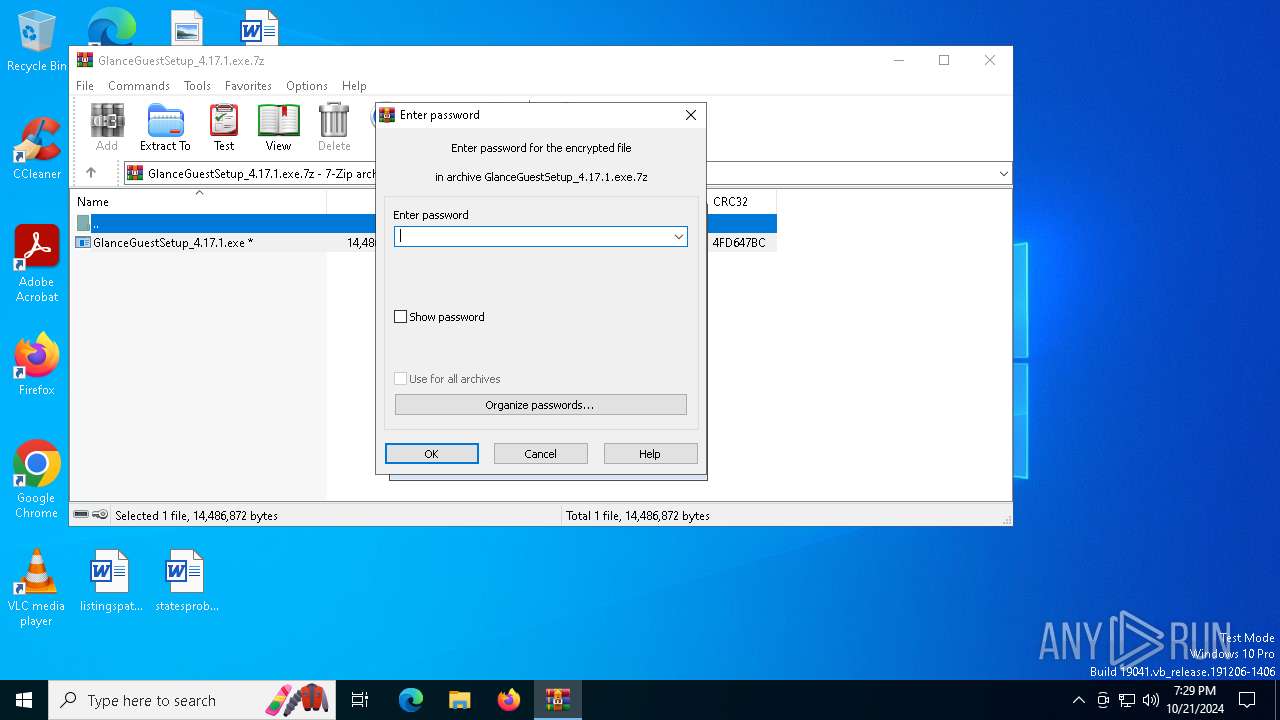Screen dimensions: 1280x720
Task: Click the Extract To toolbar icon
Action: pos(165,127)
